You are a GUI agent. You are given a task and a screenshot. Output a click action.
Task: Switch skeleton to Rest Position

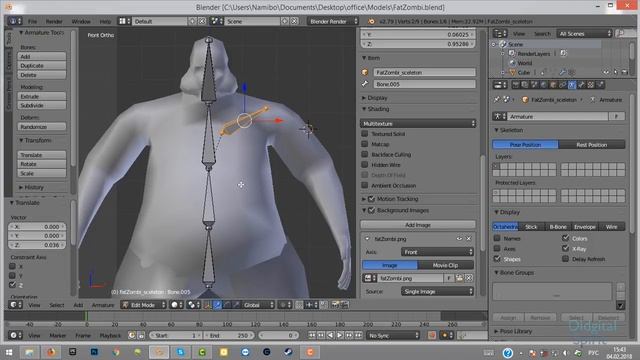[x=591, y=144]
